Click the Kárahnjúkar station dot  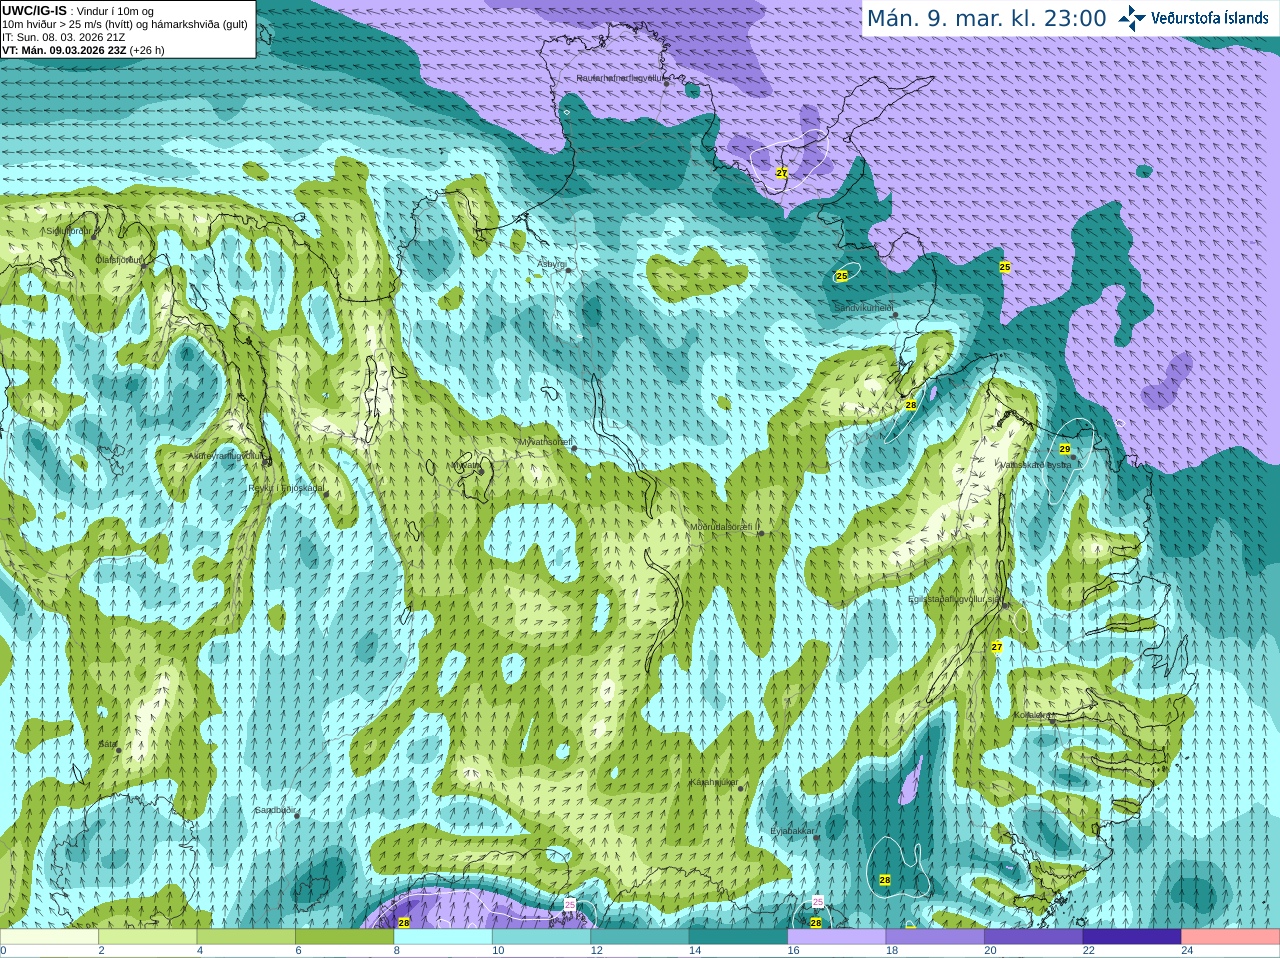(x=741, y=788)
